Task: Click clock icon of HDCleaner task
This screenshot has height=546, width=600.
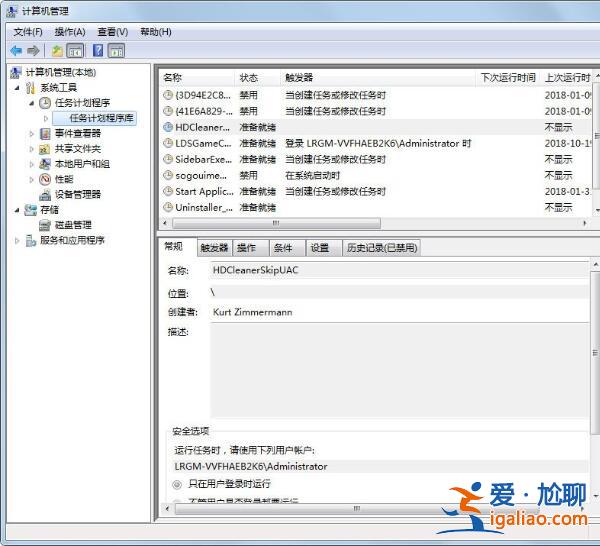Action: click(x=168, y=127)
